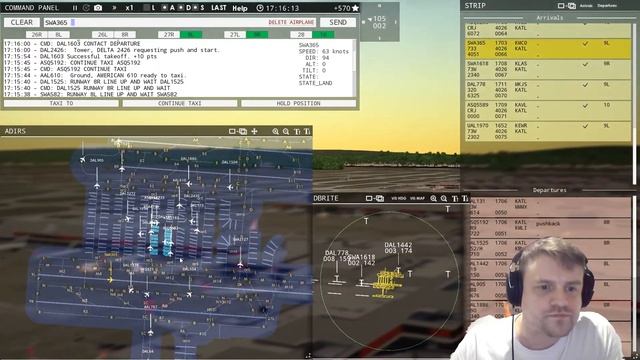Click ADIRS detach-window icon

click(x=243, y=131)
